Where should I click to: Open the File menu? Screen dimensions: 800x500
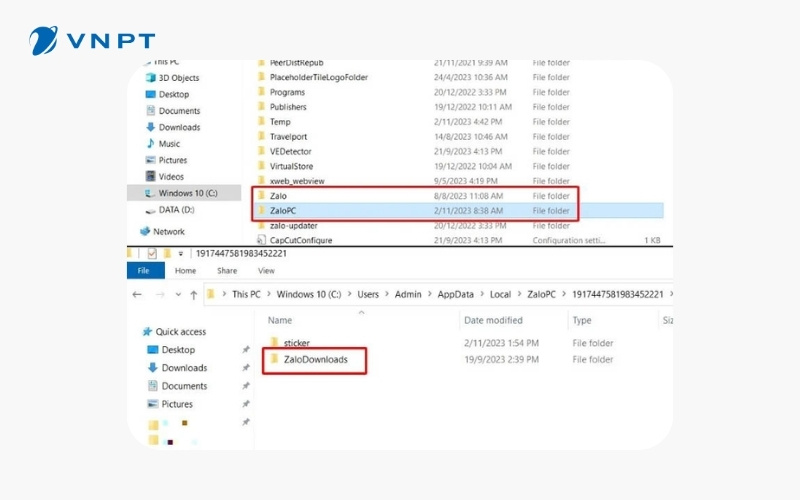click(x=143, y=271)
